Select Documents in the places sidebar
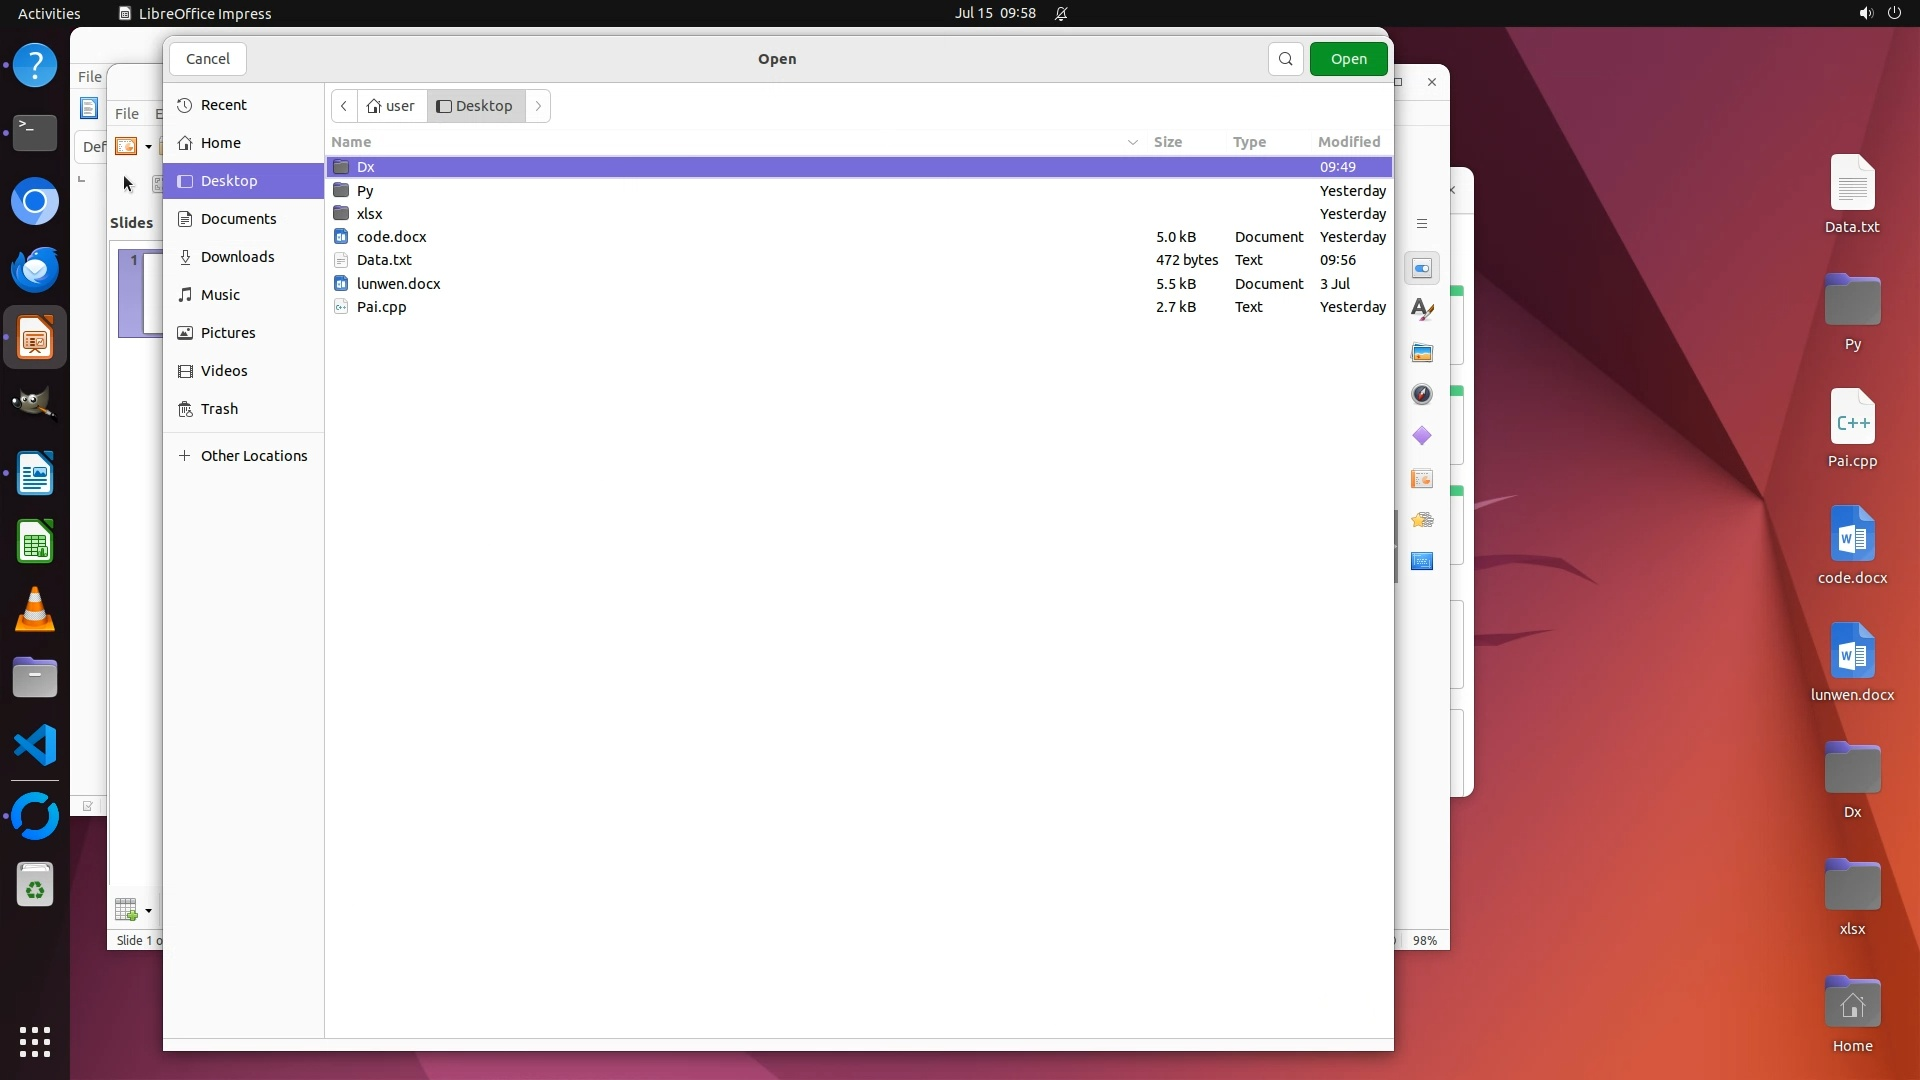 tap(238, 219)
